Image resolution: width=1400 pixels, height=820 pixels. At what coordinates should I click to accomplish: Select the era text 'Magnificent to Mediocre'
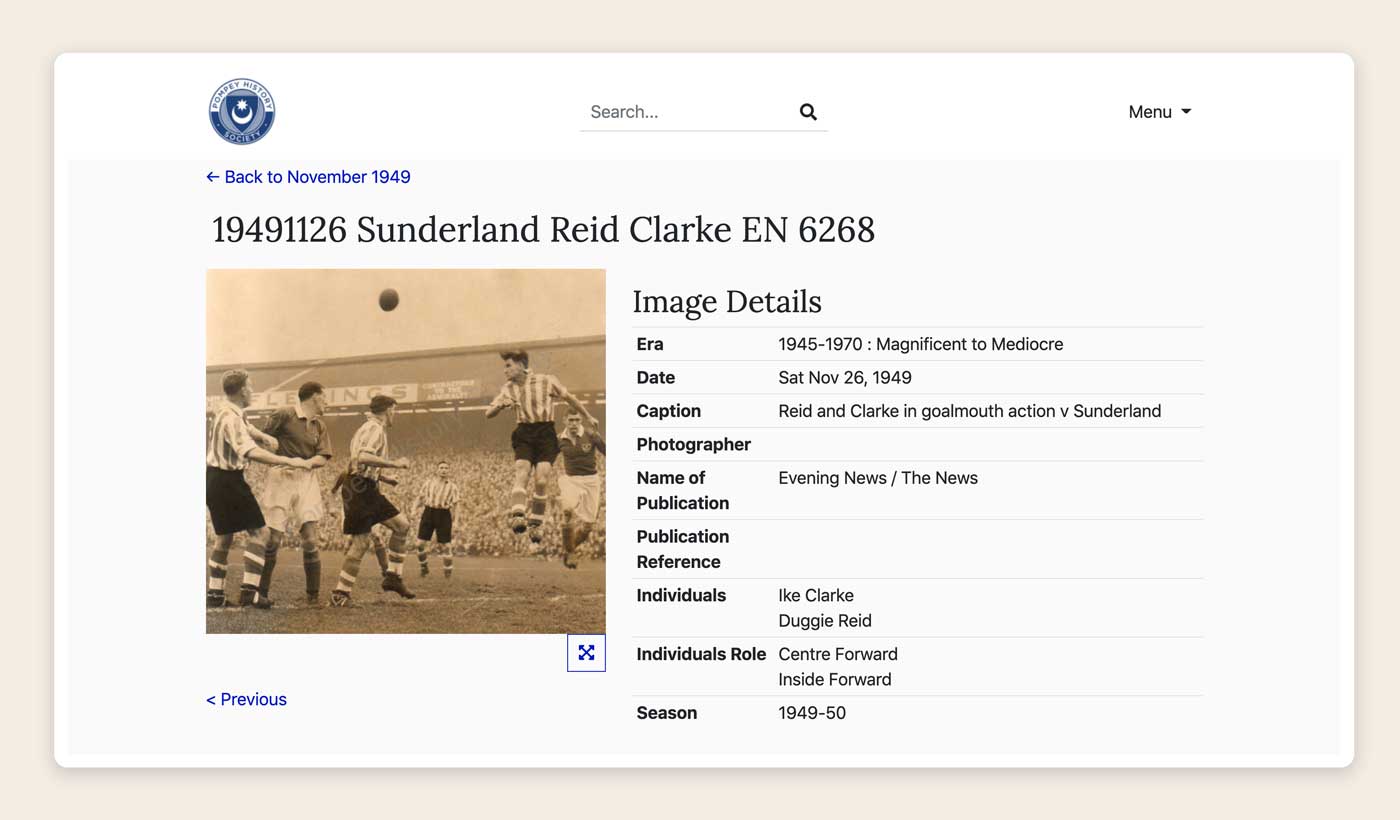pyautogui.click(x=969, y=344)
